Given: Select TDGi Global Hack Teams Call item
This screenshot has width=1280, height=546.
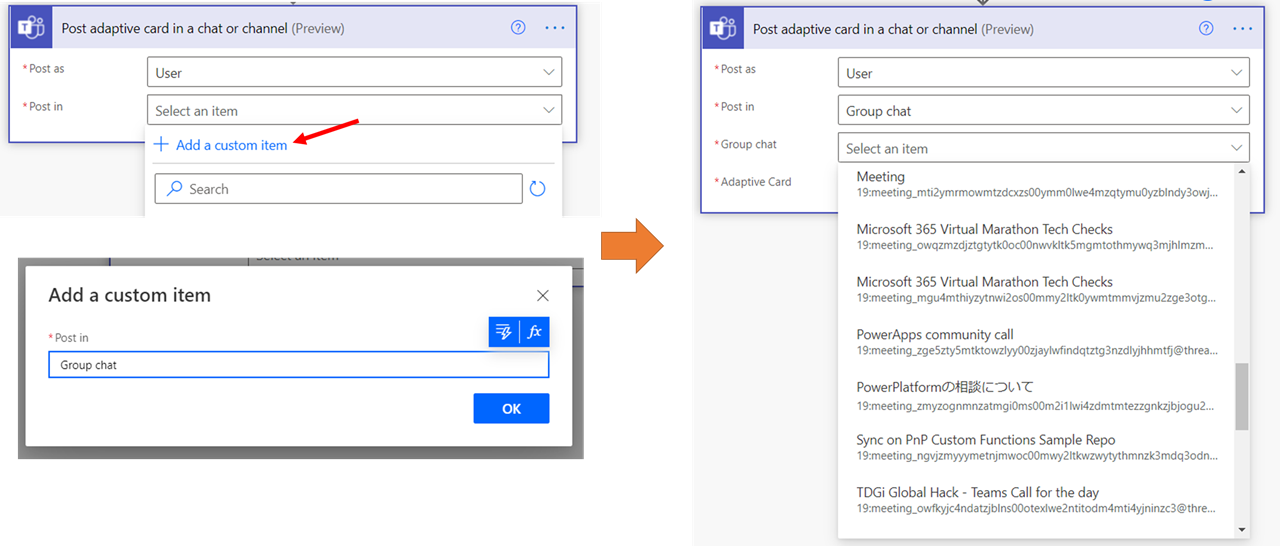Looking at the screenshot, I should point(1036,500).
